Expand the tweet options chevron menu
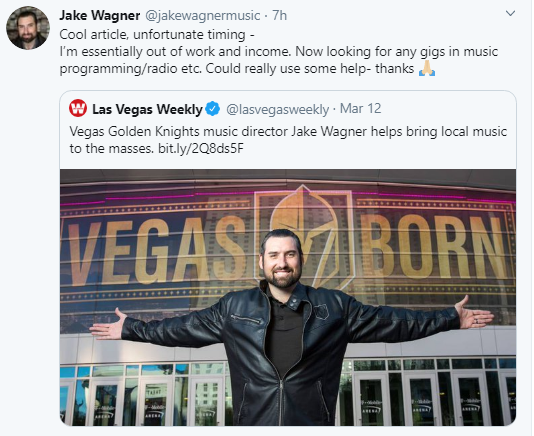The image size is (534, 436). click(x=510, y=14)
